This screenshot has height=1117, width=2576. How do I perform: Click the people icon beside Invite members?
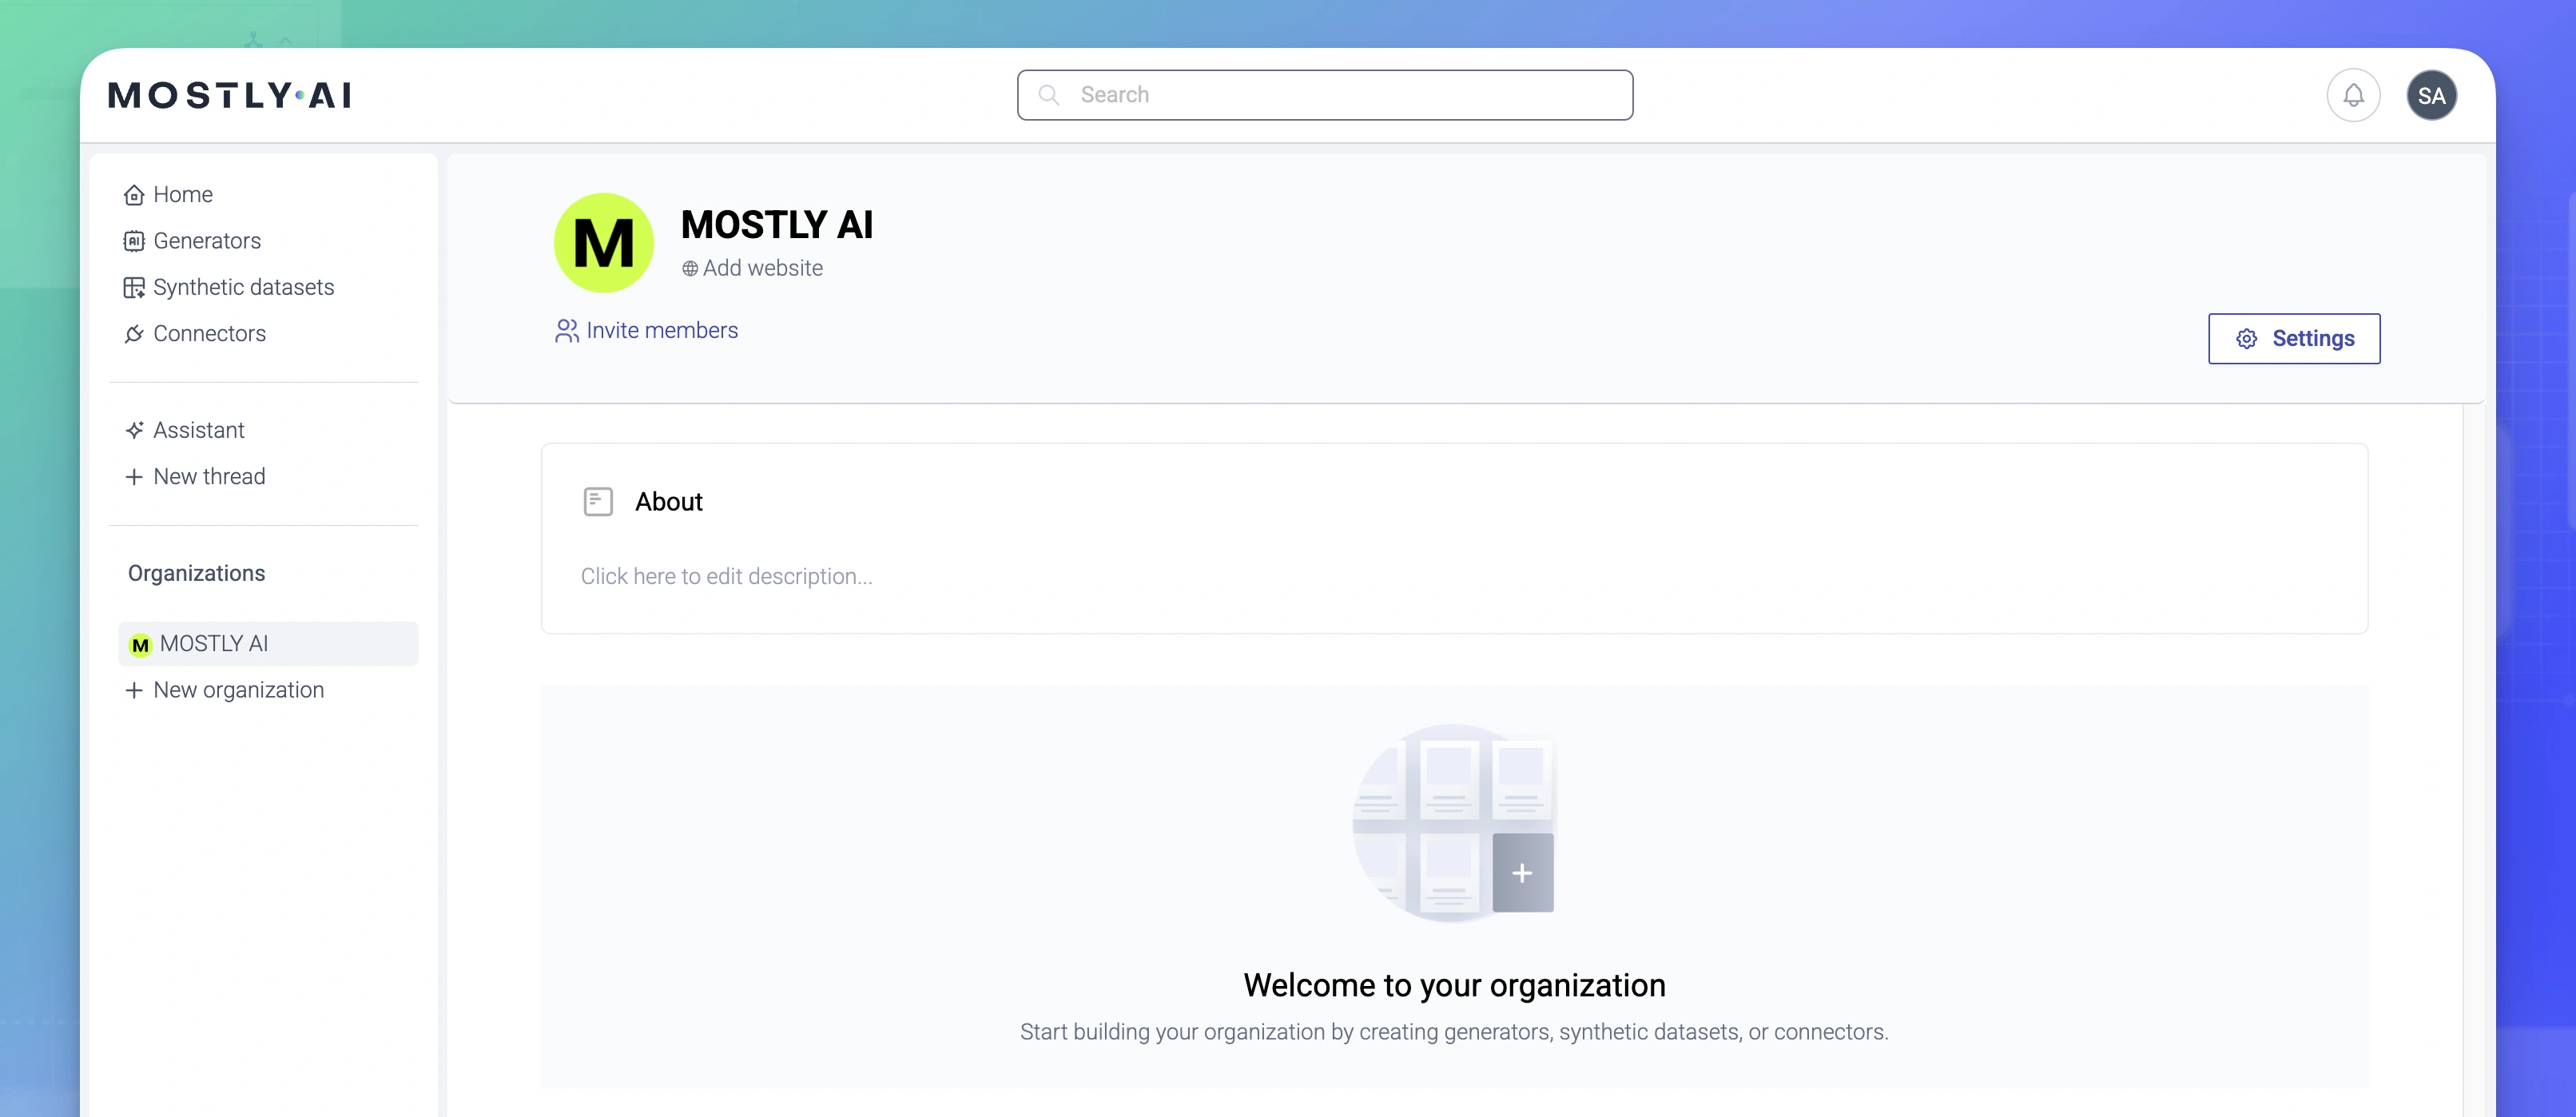(x=567, y=331)
